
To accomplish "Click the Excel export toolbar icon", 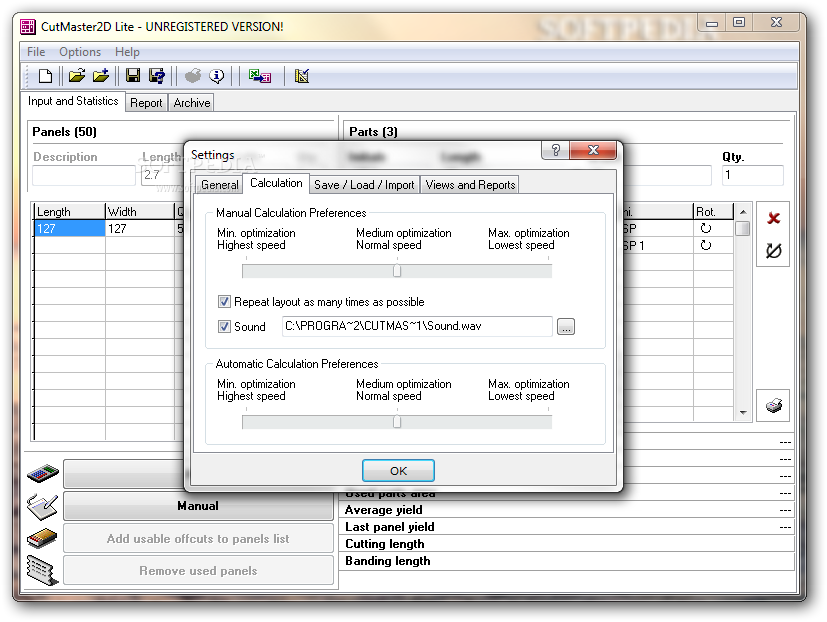I will [x=260, y=76].
